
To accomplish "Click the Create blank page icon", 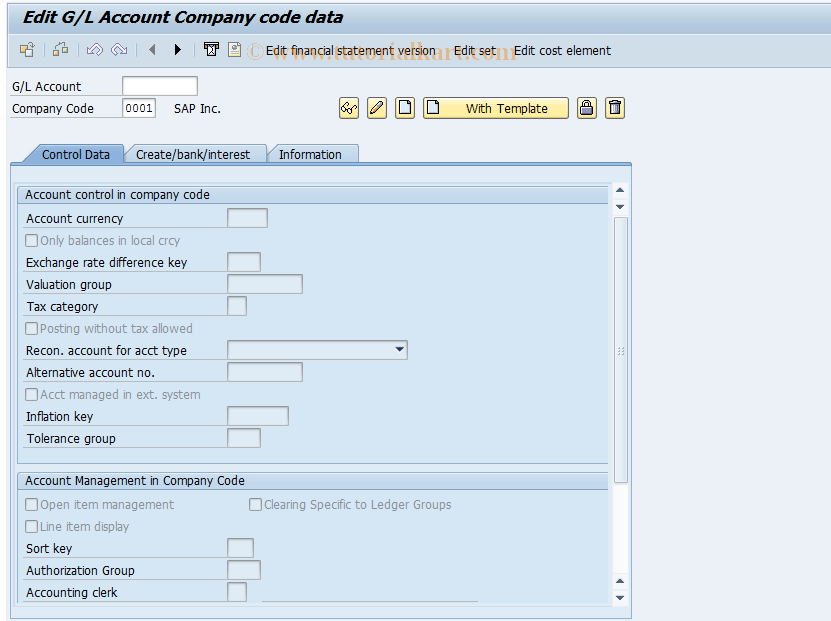I will pos(404,108).
